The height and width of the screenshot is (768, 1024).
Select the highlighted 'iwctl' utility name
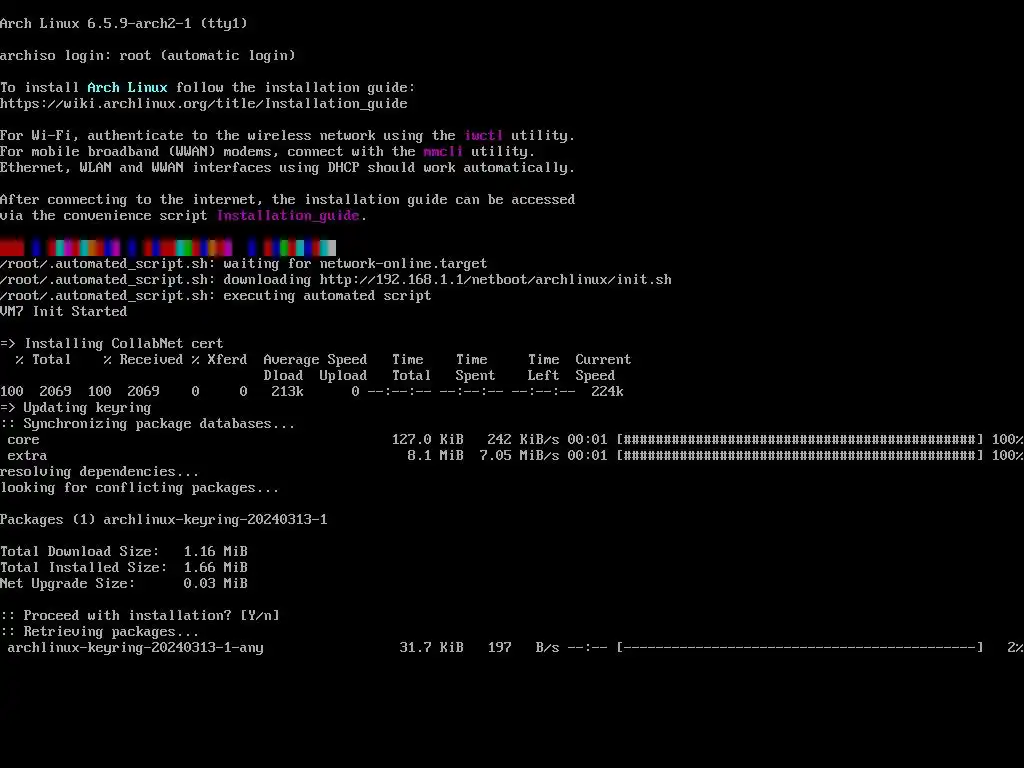(x=483, y=135)
